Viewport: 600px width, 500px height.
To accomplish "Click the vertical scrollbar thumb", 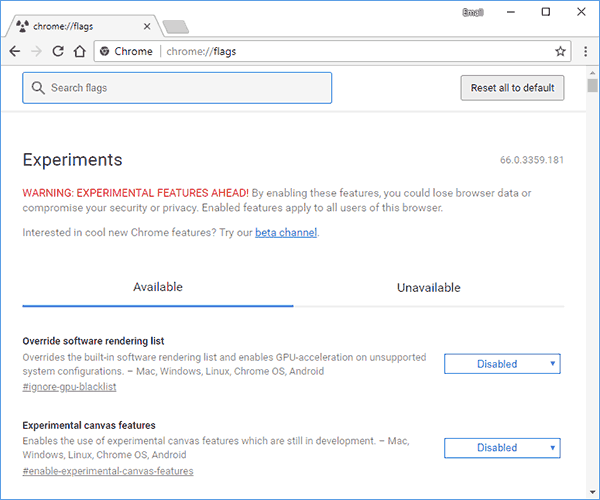I will point(592,85).
